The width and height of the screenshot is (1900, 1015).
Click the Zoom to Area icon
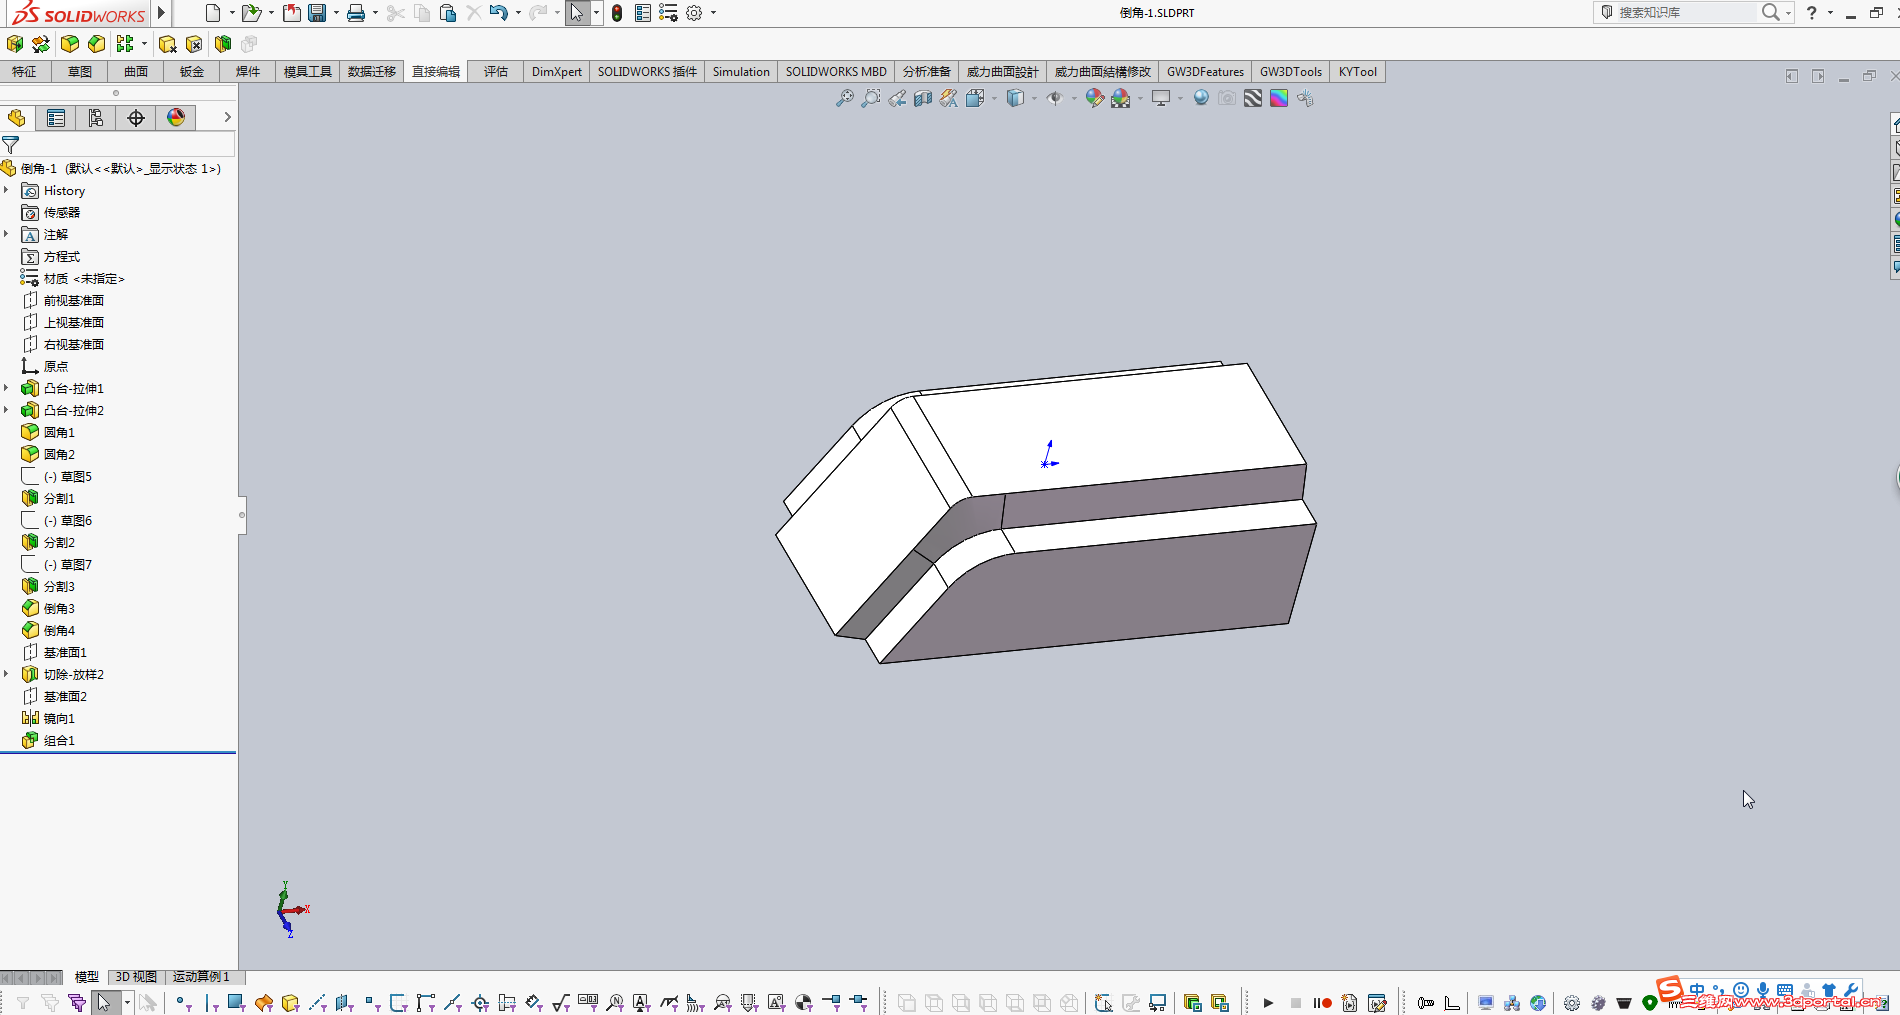click(871, 98)
